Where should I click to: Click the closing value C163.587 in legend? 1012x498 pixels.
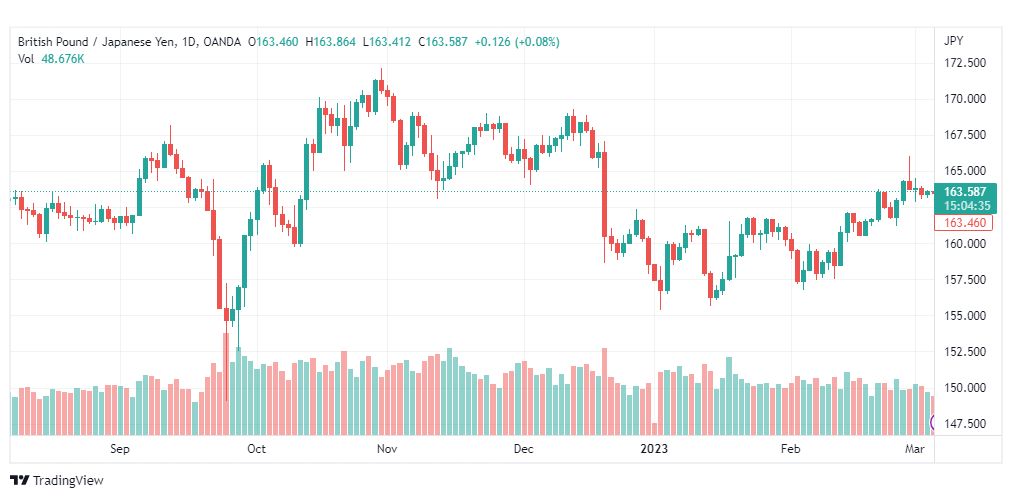[443, 42]
